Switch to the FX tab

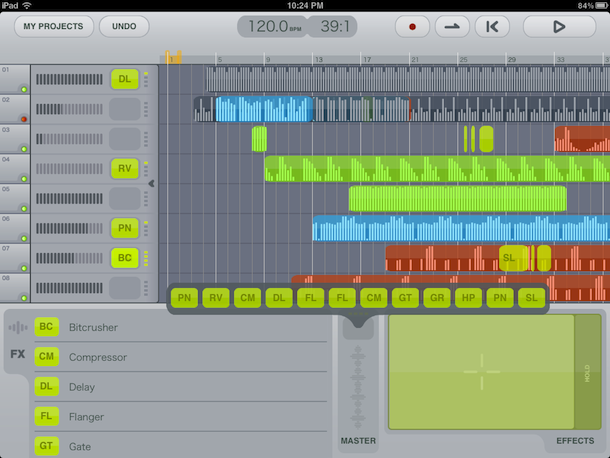pos(18,354)
